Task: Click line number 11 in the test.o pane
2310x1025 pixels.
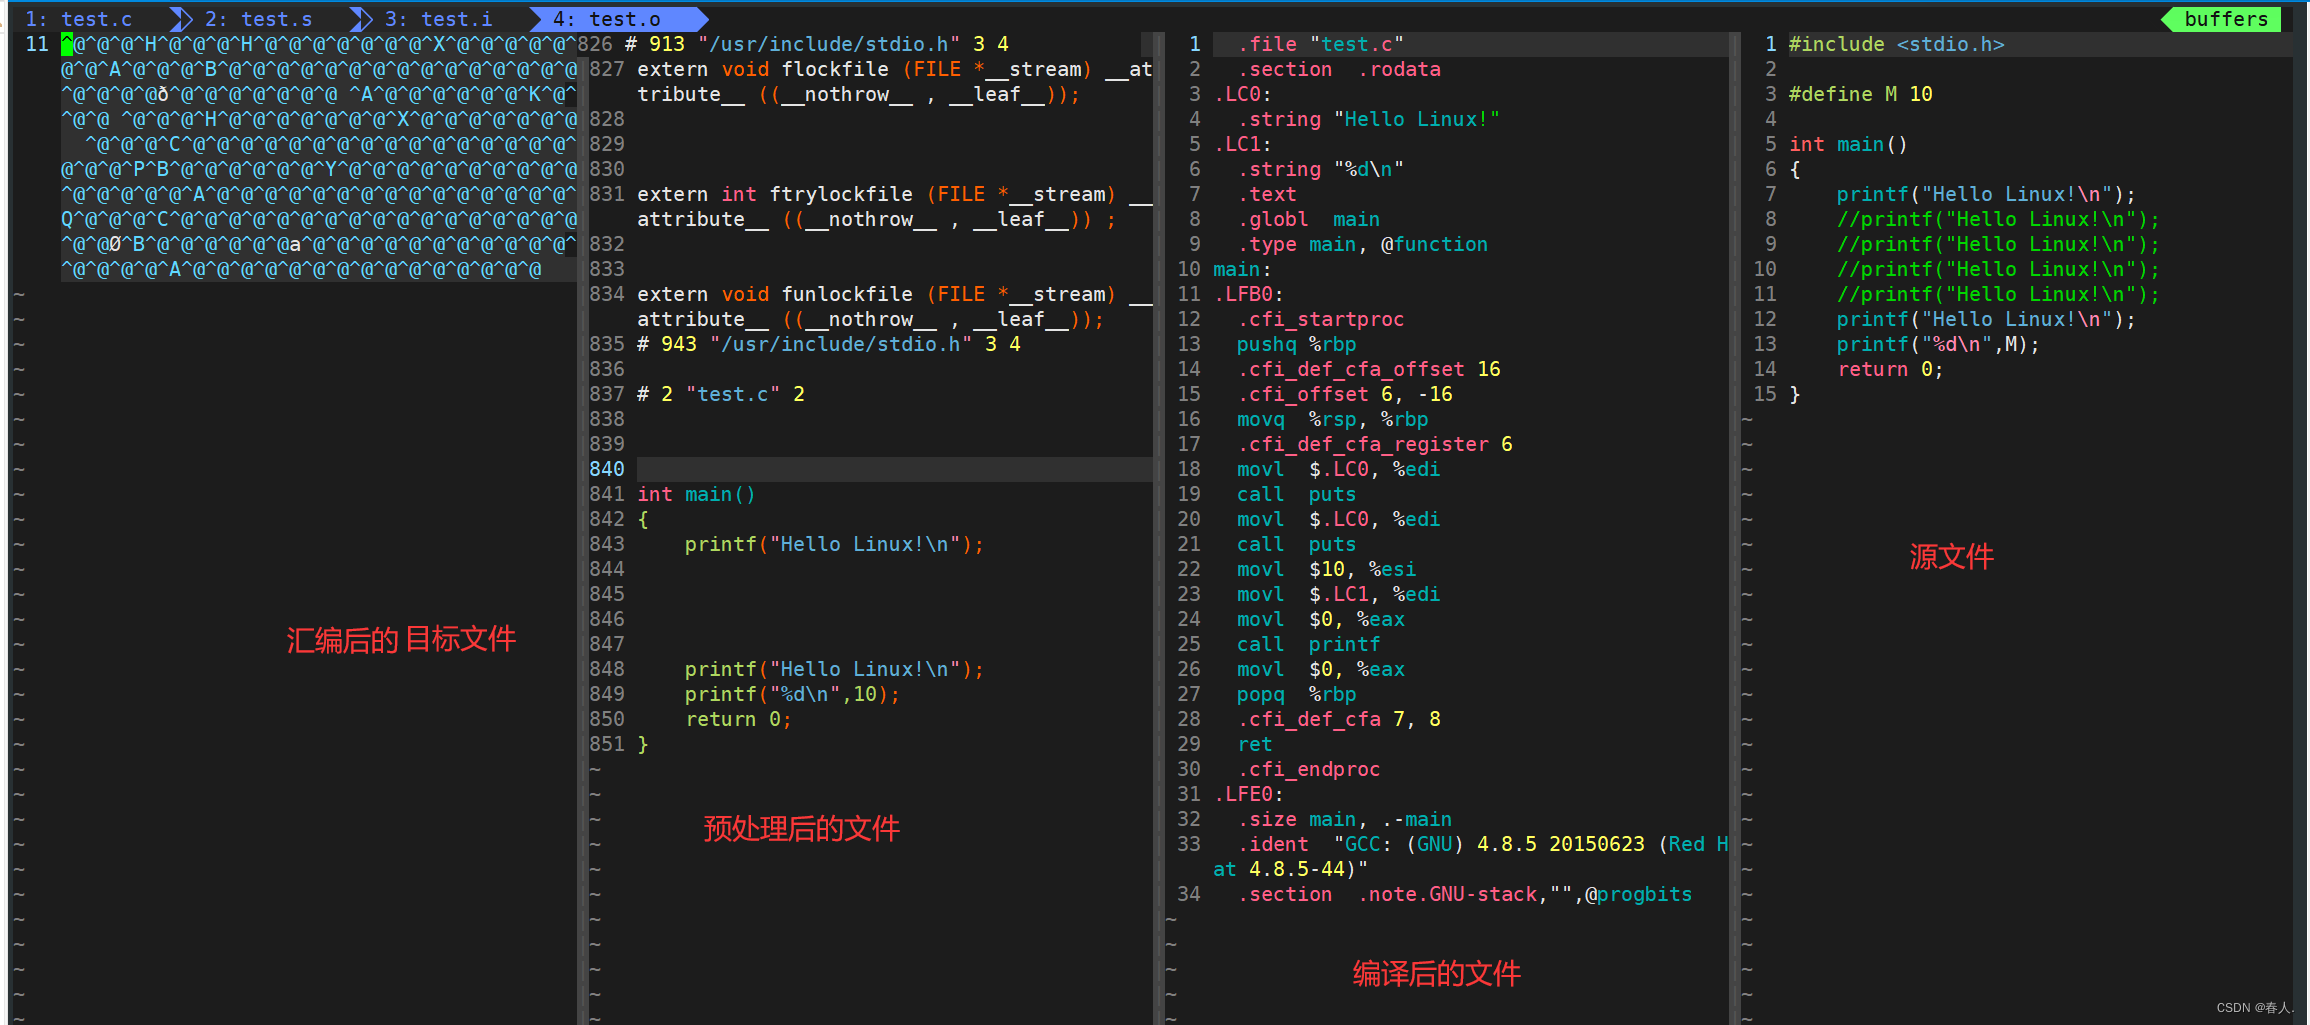Action: [37, 44]
